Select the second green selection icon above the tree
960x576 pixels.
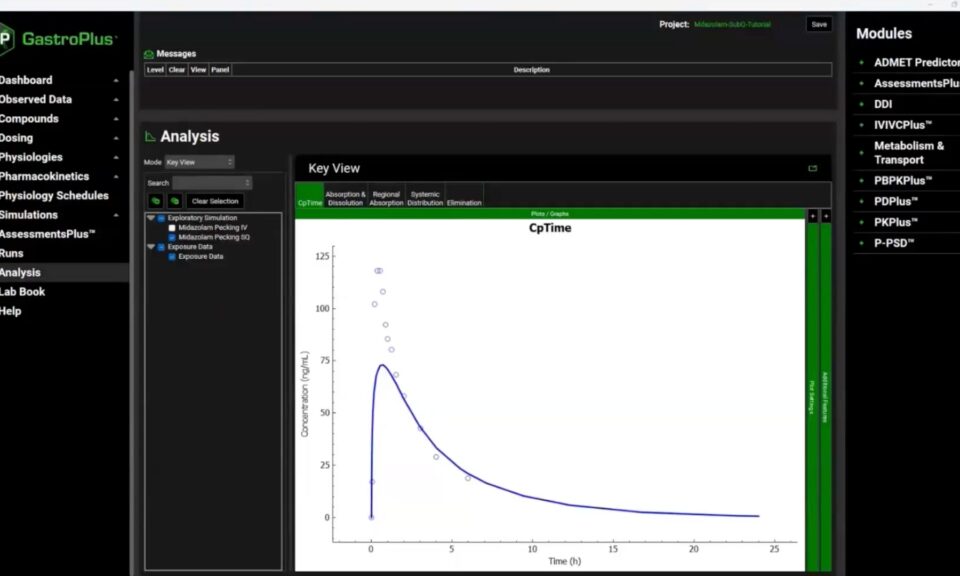pos(174,201)
